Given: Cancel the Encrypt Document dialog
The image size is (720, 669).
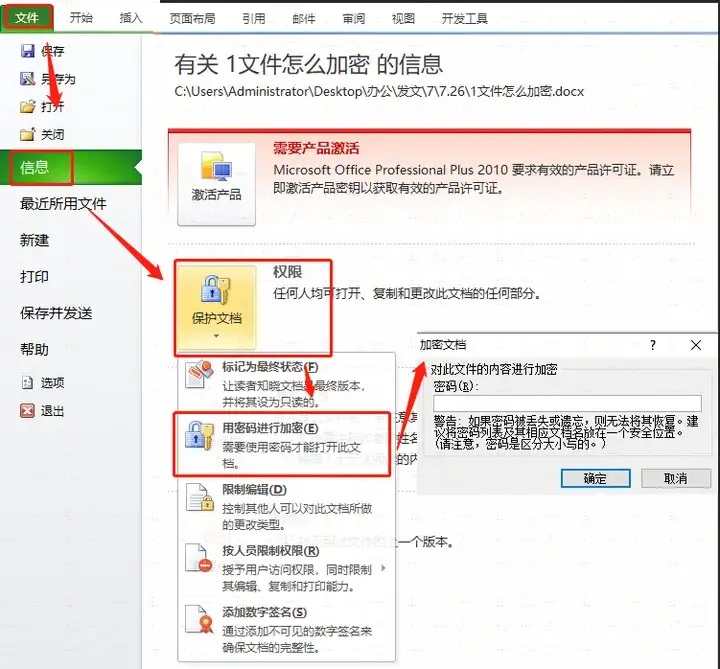Looking at the screenshot, I should coord(675,478).
